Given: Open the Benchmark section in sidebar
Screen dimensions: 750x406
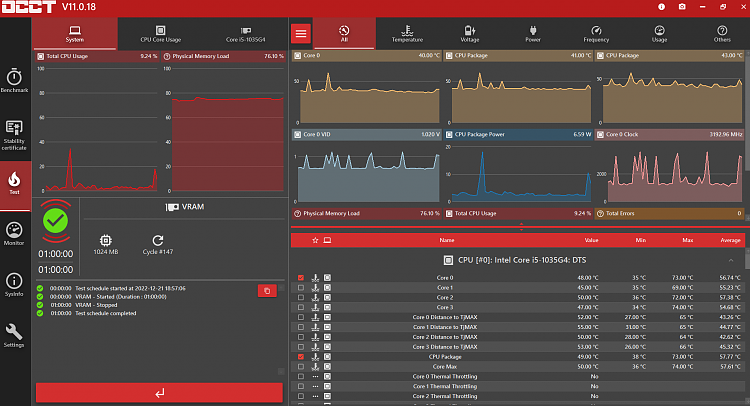Looking at the screenshot, I should [14, 80].
